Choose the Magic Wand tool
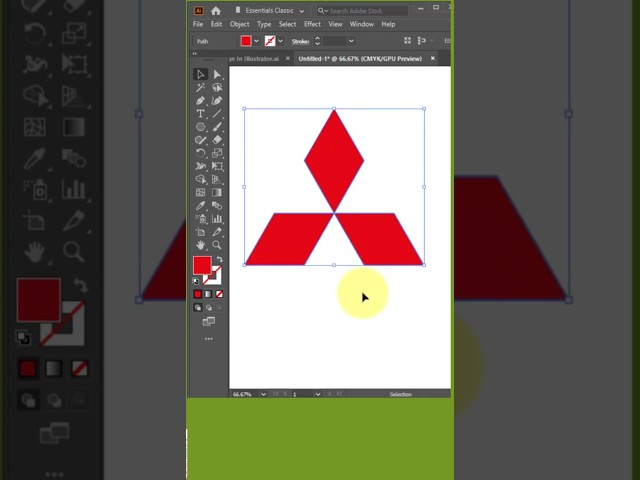640x480 pixels. point(200,87)
